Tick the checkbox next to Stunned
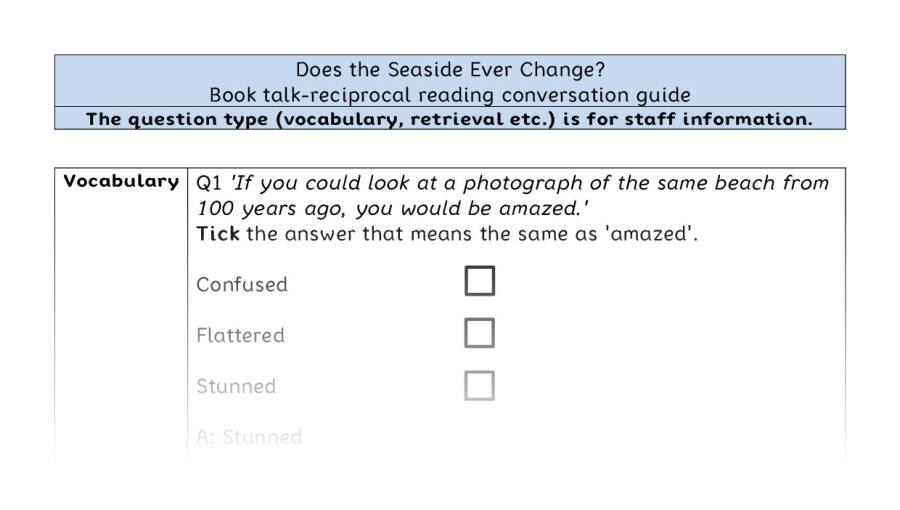900x510 pixels. pos(479,385)
